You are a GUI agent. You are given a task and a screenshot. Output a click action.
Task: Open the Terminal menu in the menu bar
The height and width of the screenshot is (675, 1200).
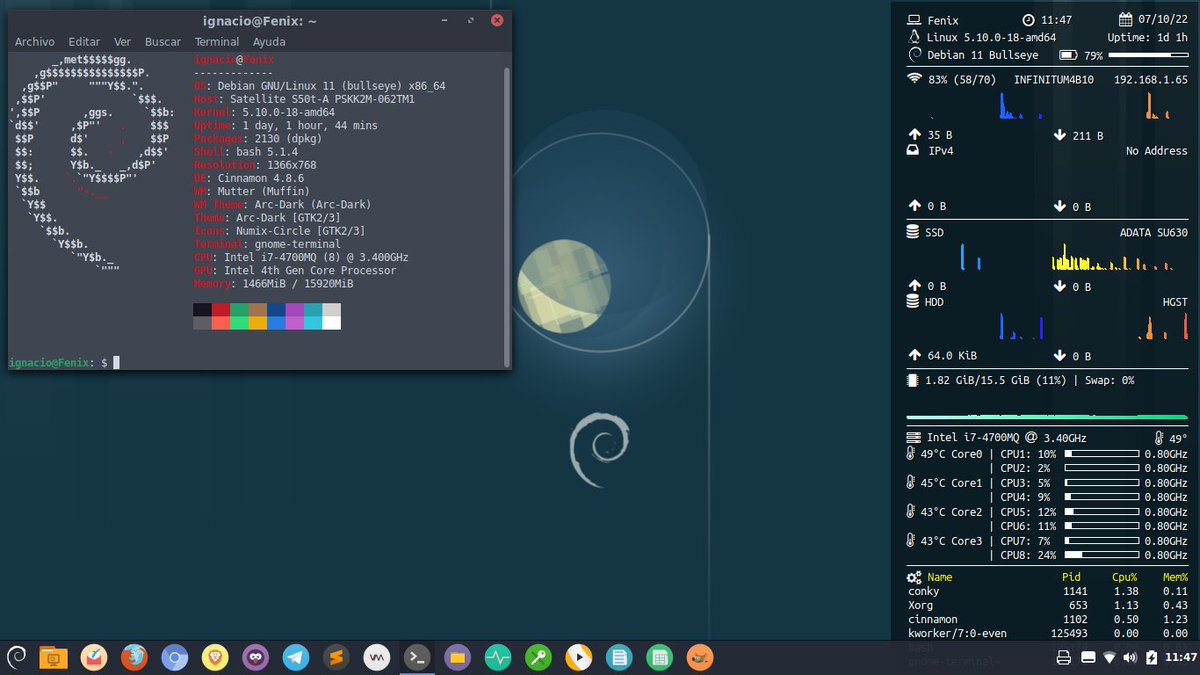pyautogui.click(x=217, y=42)
